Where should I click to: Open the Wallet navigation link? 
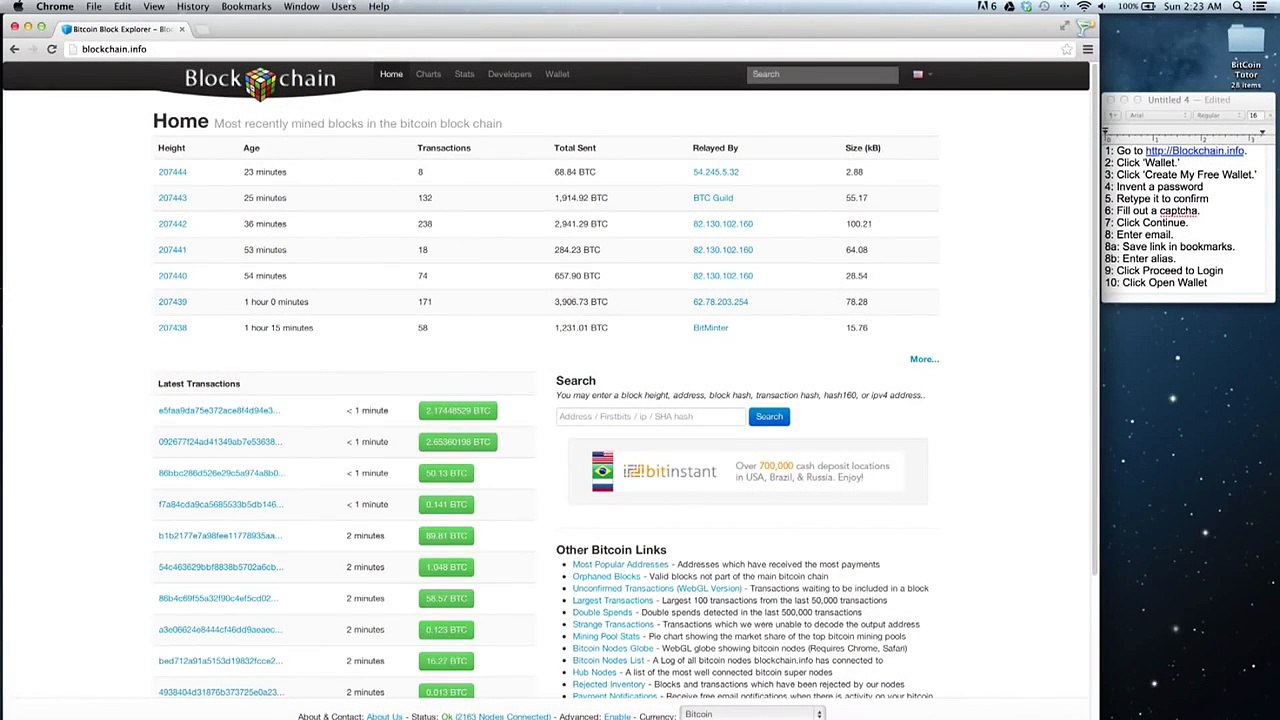pyautogui.click(x=557, y=74)
